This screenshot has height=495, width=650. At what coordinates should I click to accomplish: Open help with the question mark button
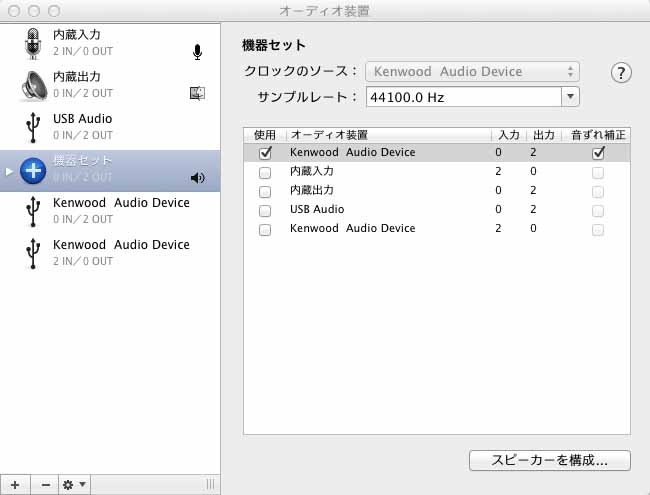click(x=621, y=73)
